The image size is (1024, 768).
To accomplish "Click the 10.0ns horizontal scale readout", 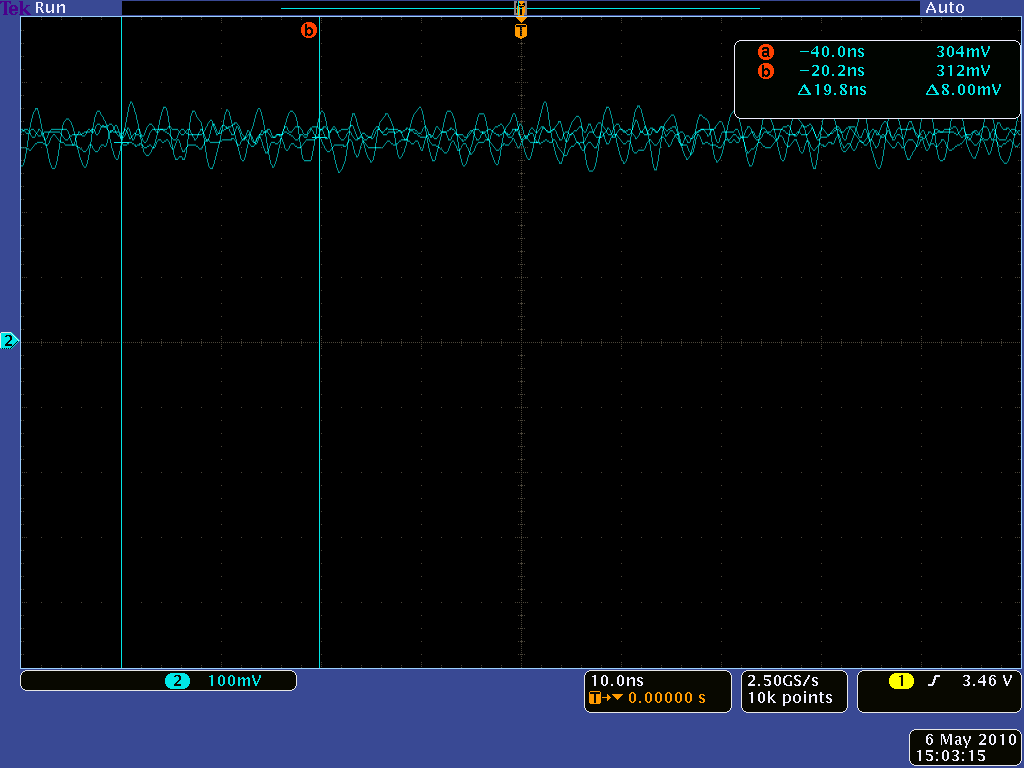I will [617, 681].
